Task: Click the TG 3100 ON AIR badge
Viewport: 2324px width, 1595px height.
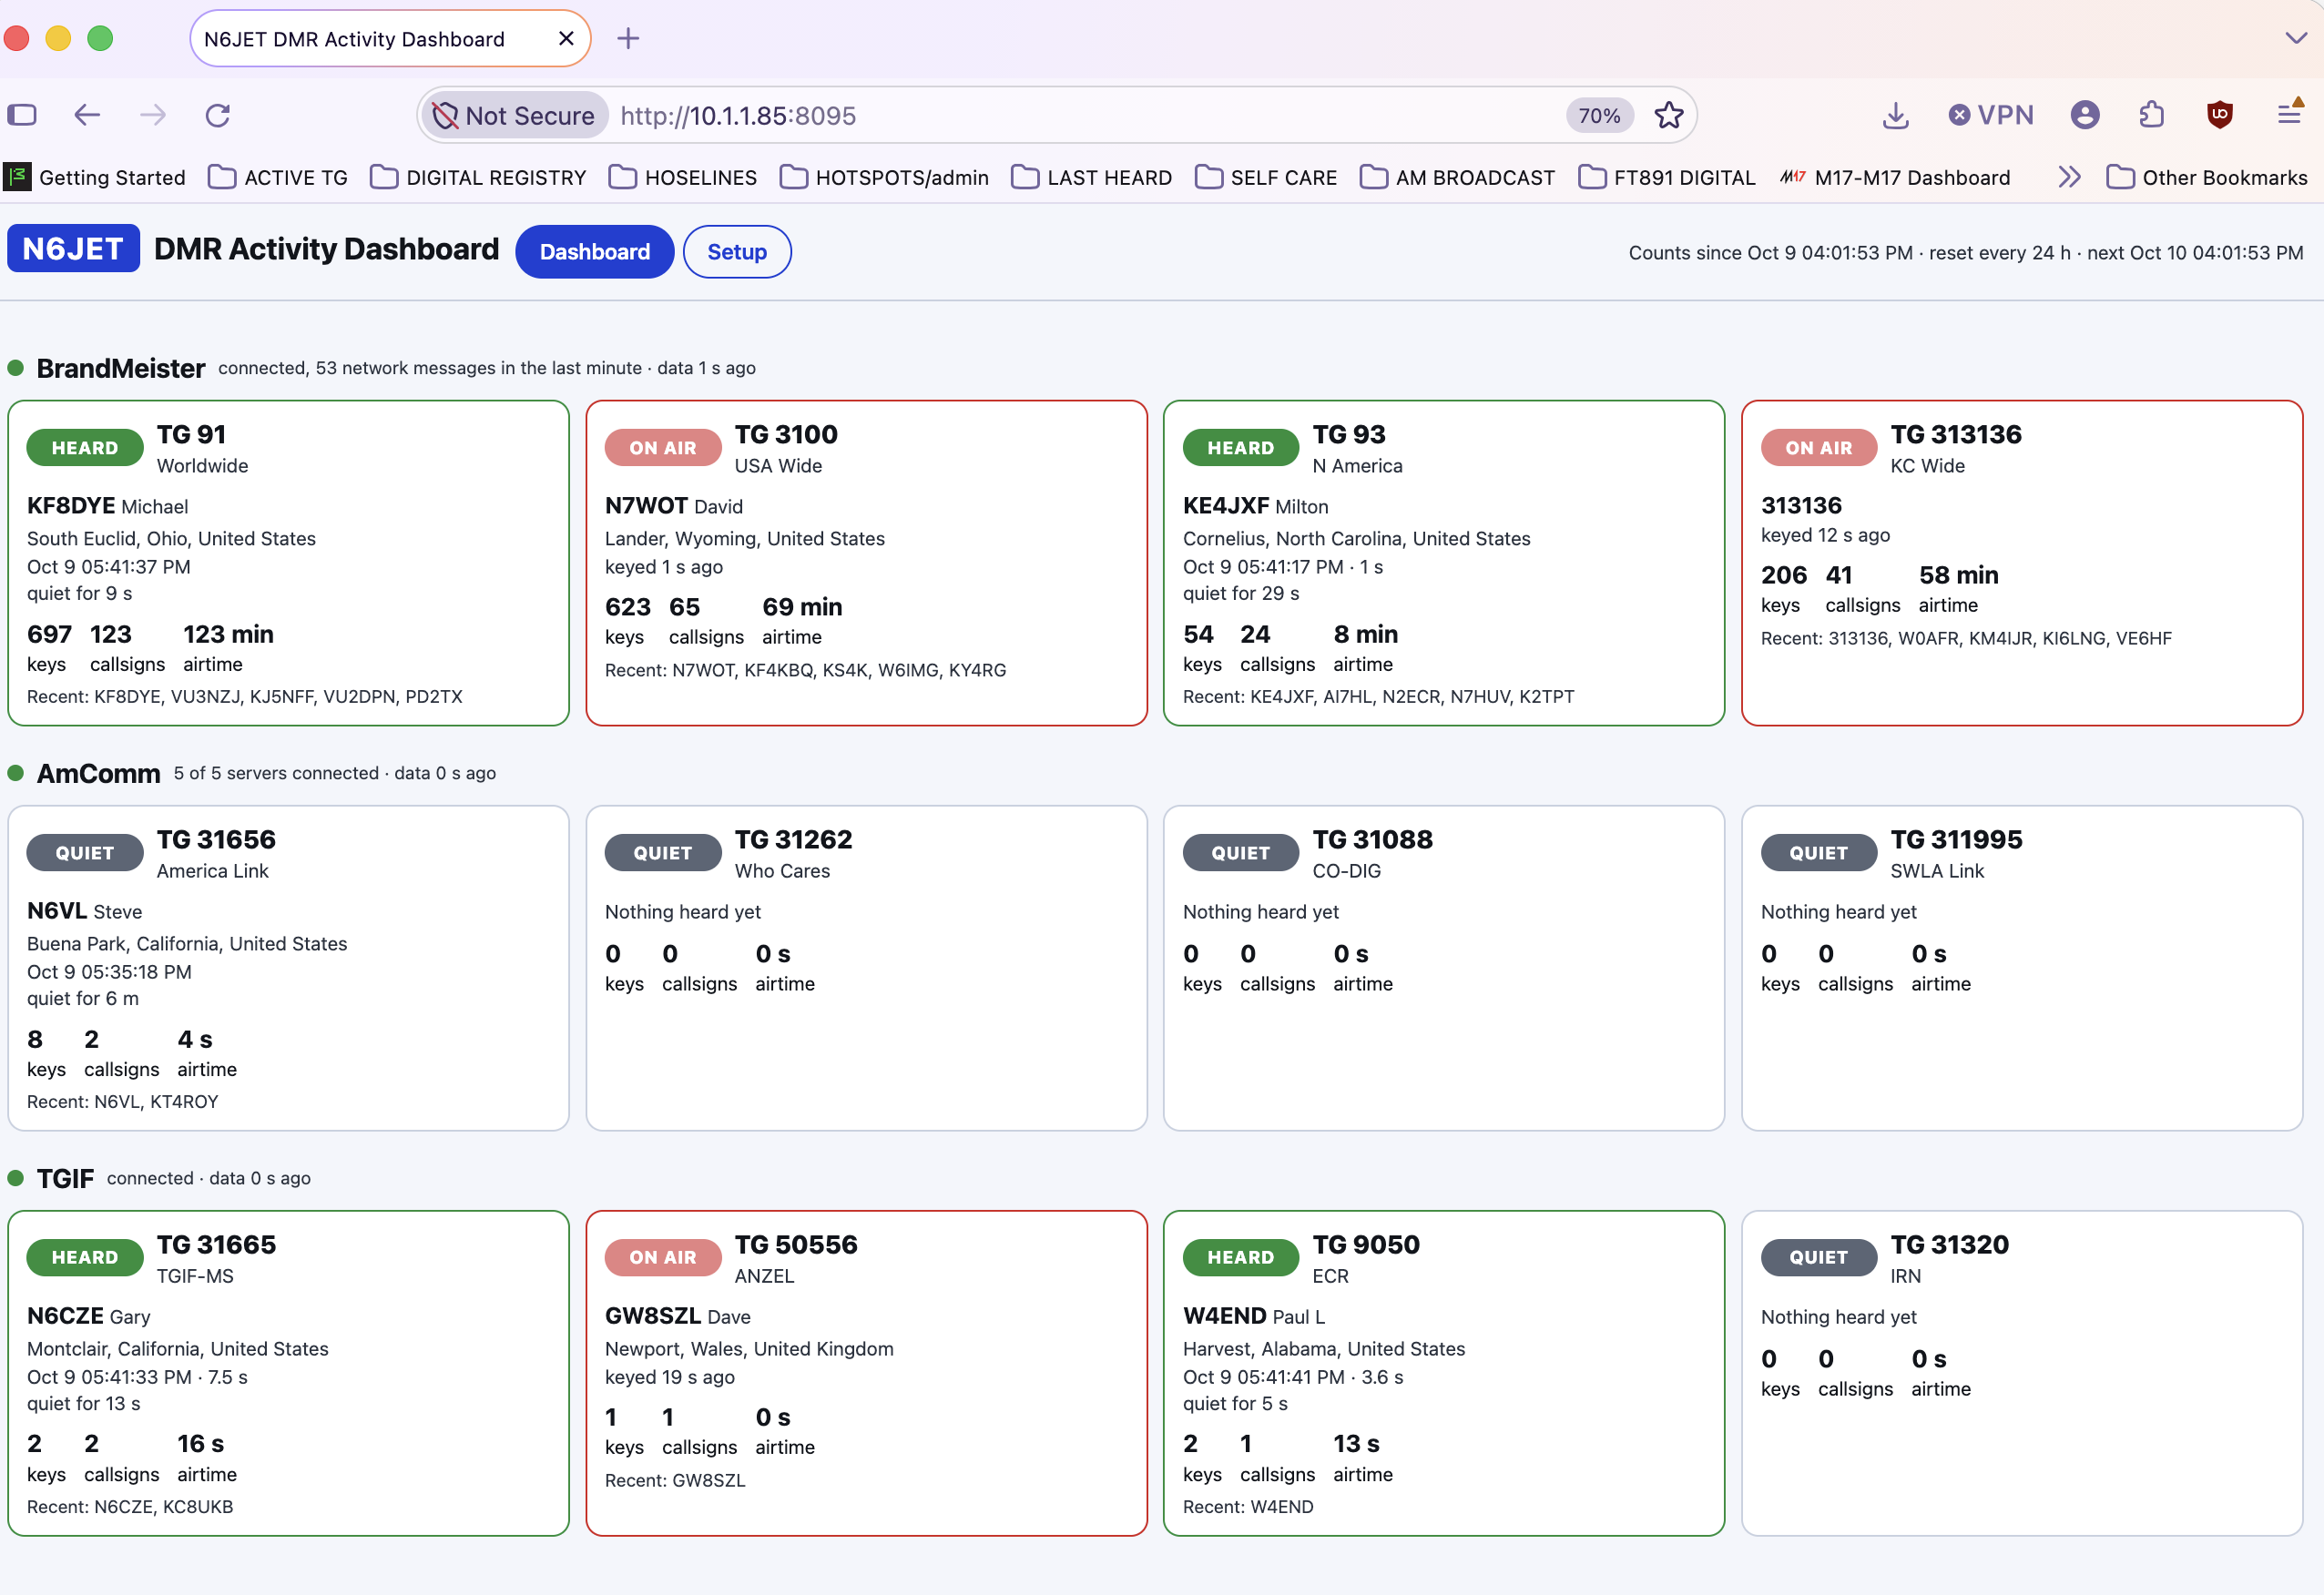Action: [663, 448]
